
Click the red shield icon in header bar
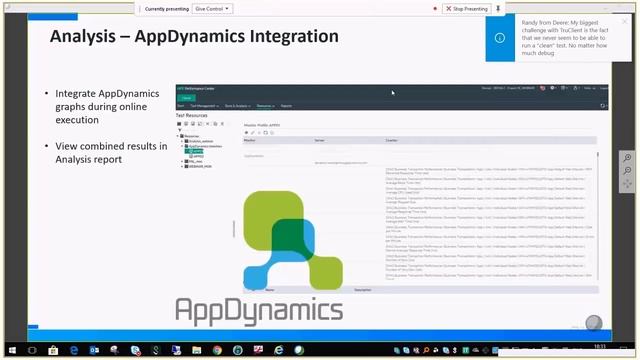542,88
